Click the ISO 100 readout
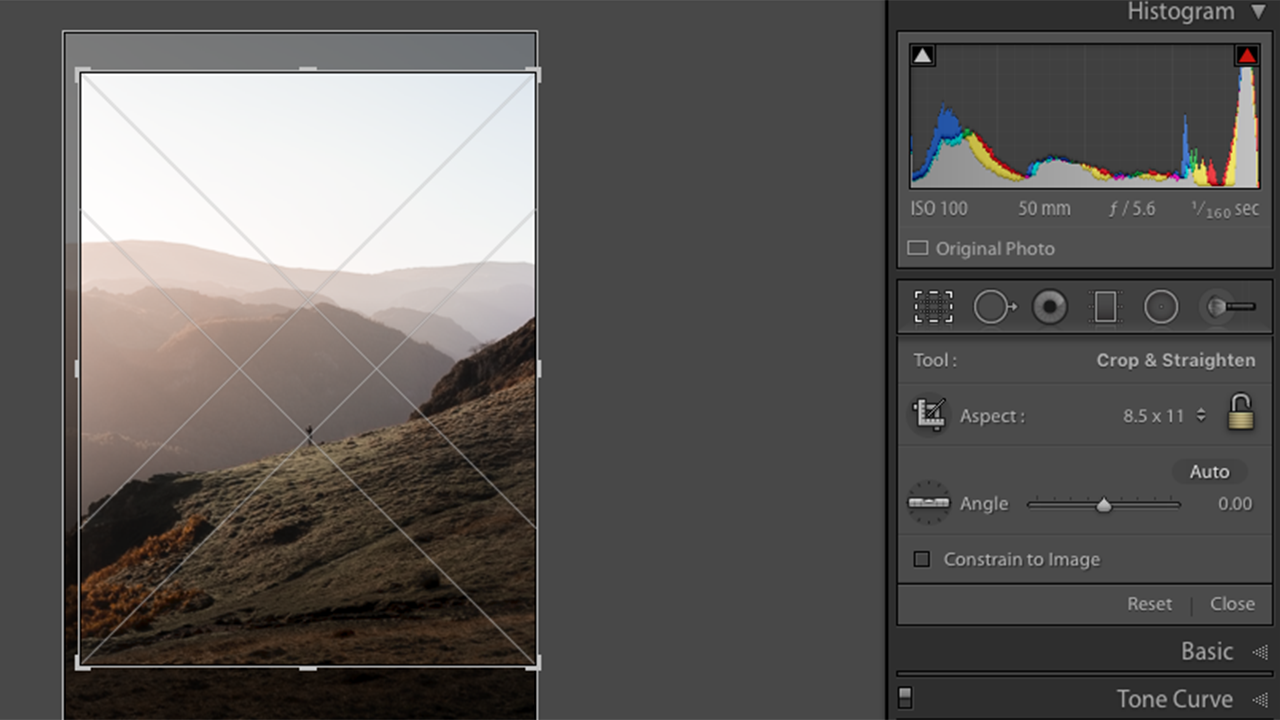This screenshot has height=720, width=1280. [x=939, y=209]
